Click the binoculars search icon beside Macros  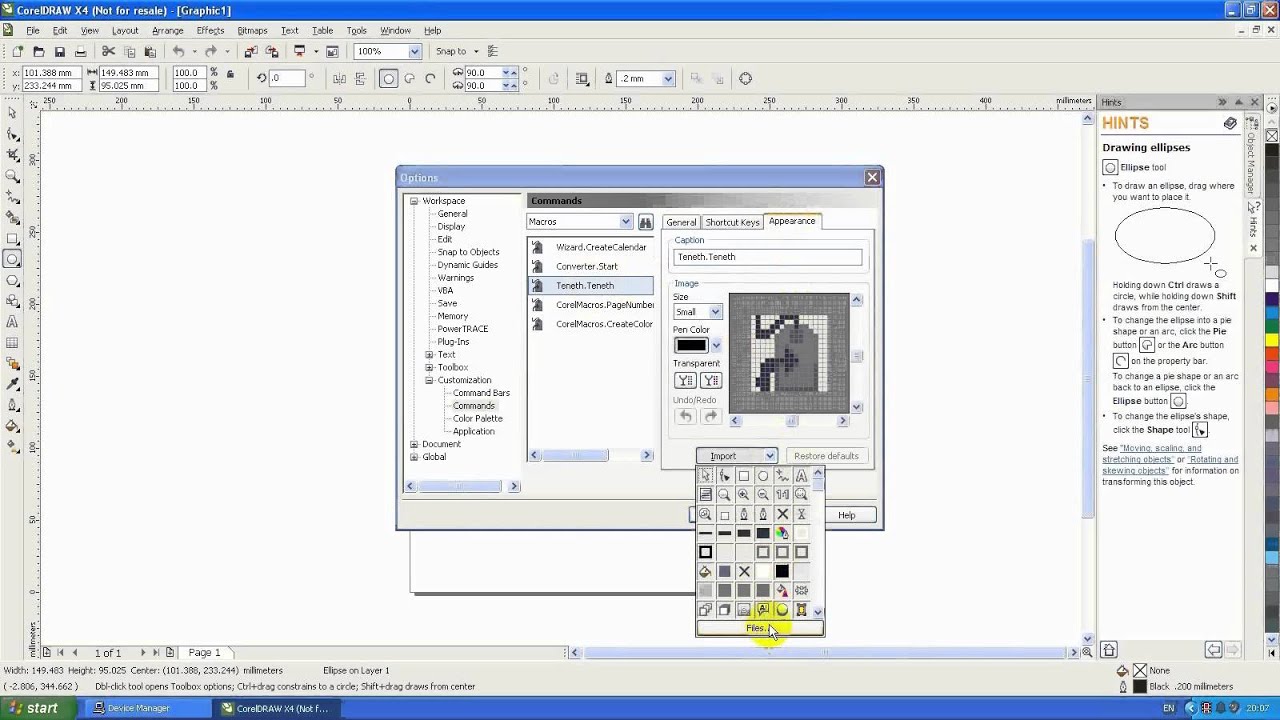click(x=645, y=222)
